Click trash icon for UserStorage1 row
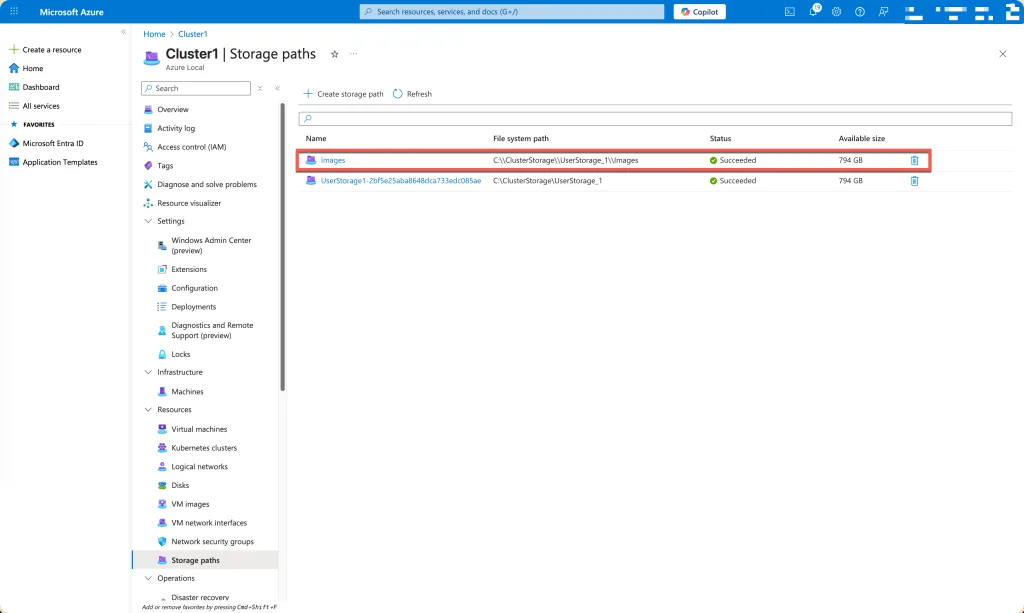The height and width of the screenshot is (613, 1024). coord(914,181)
